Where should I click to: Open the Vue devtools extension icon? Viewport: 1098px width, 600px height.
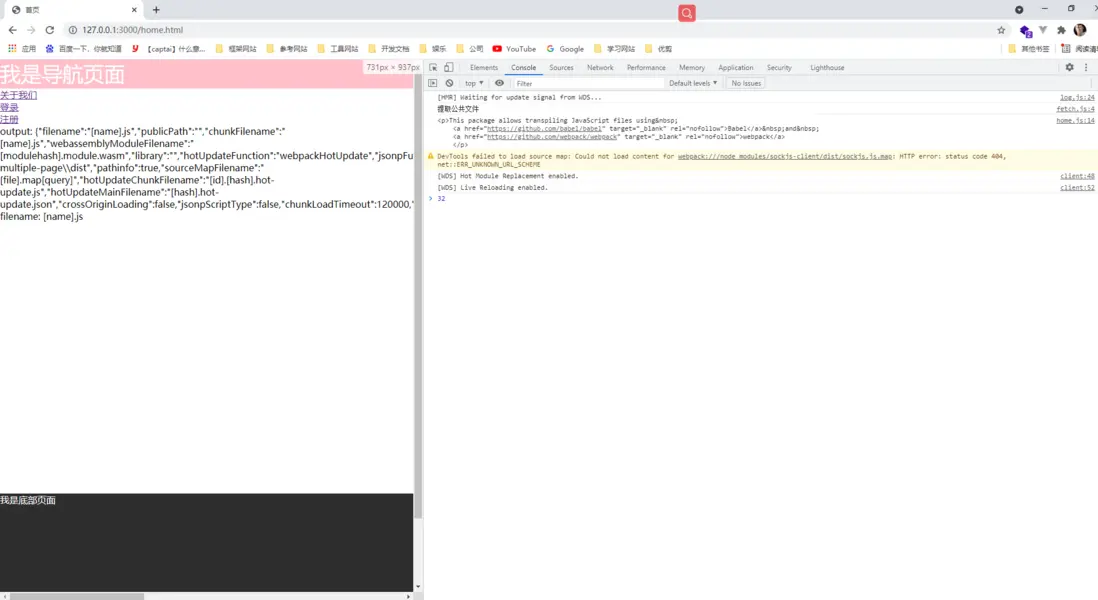click(x=1043, y=30)
